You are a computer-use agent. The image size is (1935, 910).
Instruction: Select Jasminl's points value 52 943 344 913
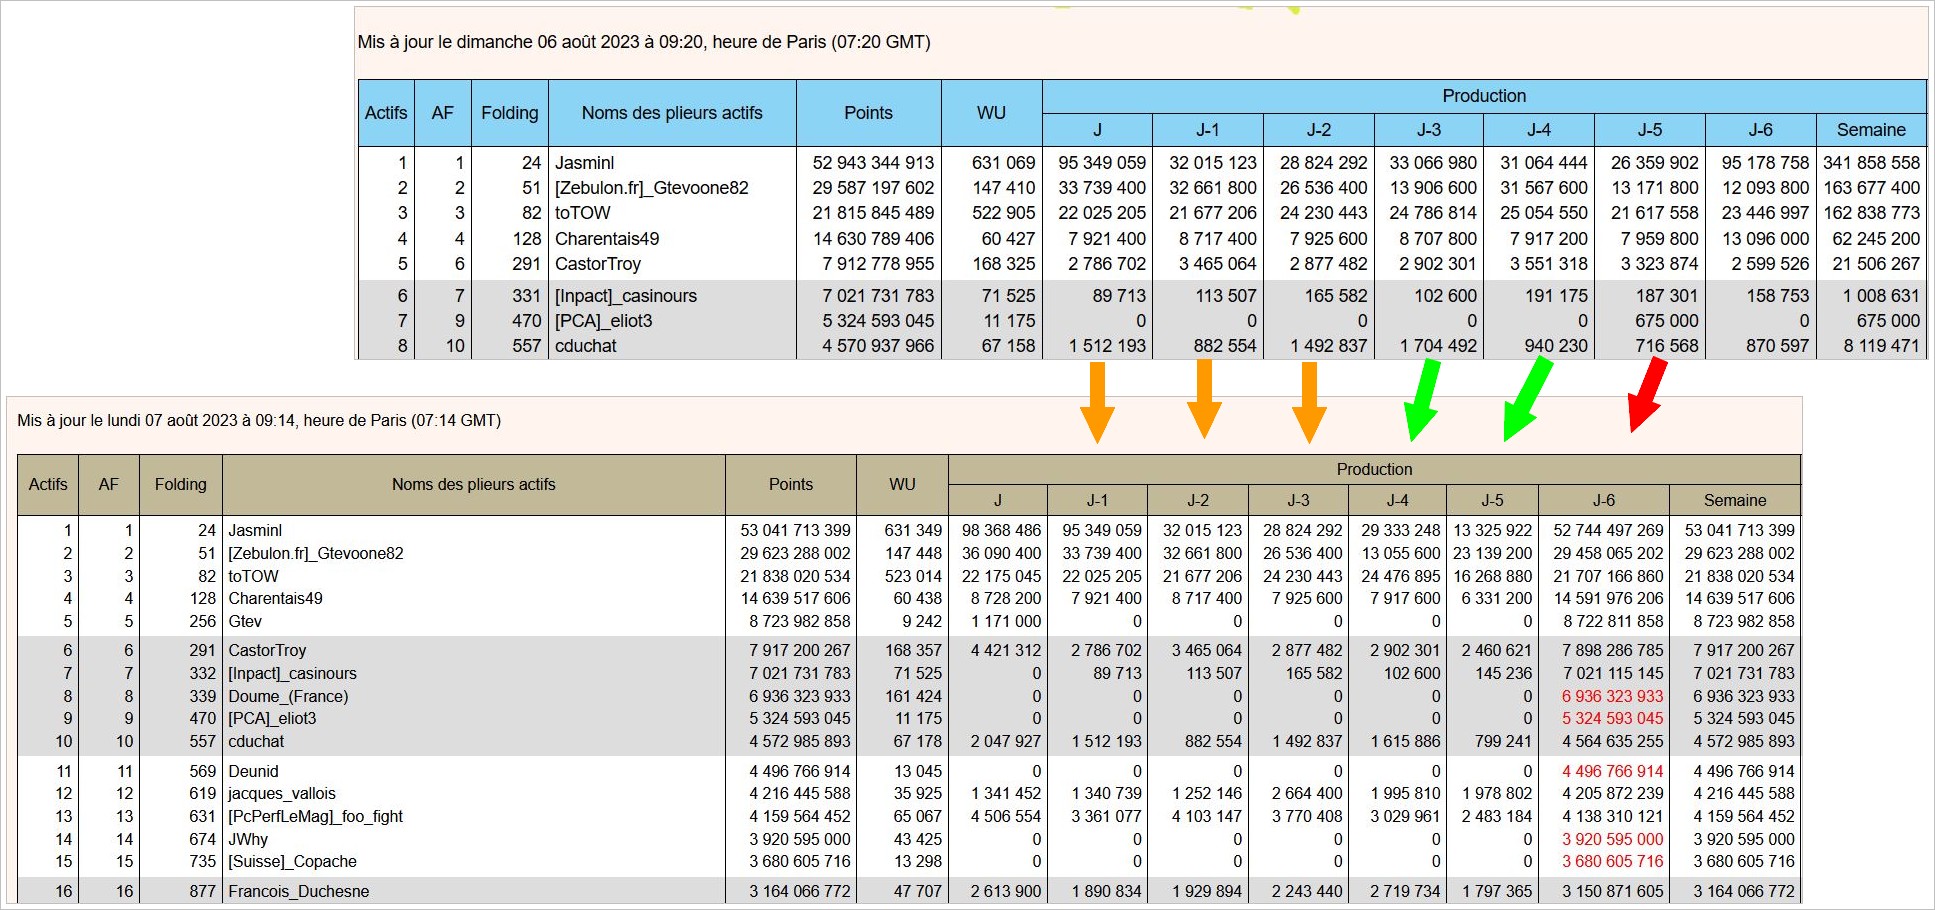point(873,162)
